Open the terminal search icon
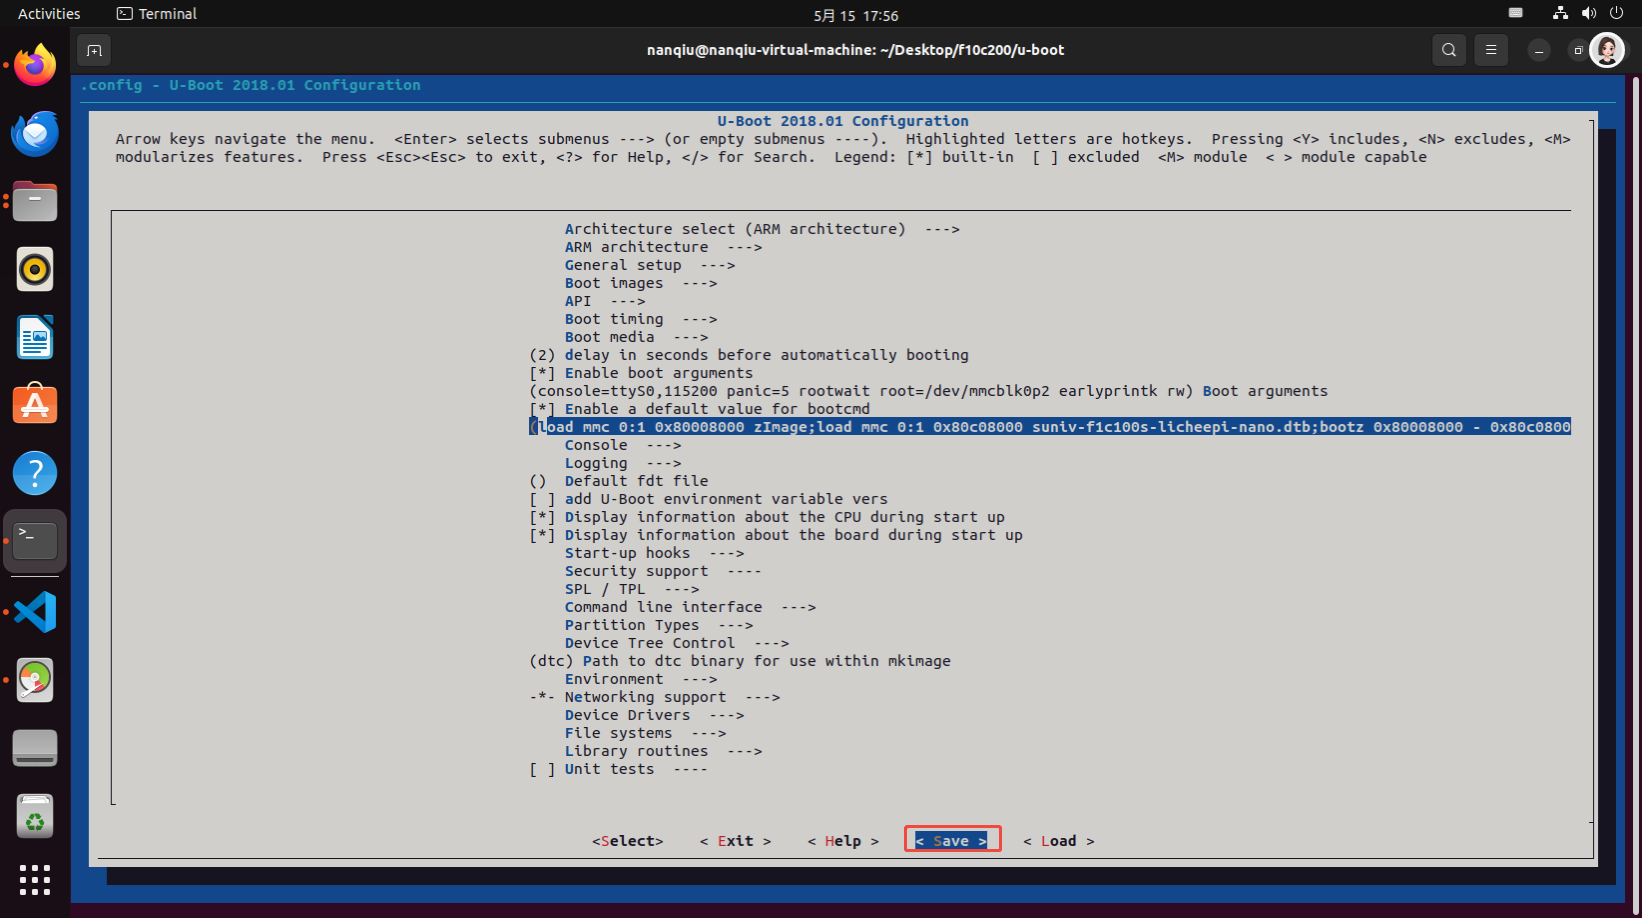 [x=1449, y=50]
